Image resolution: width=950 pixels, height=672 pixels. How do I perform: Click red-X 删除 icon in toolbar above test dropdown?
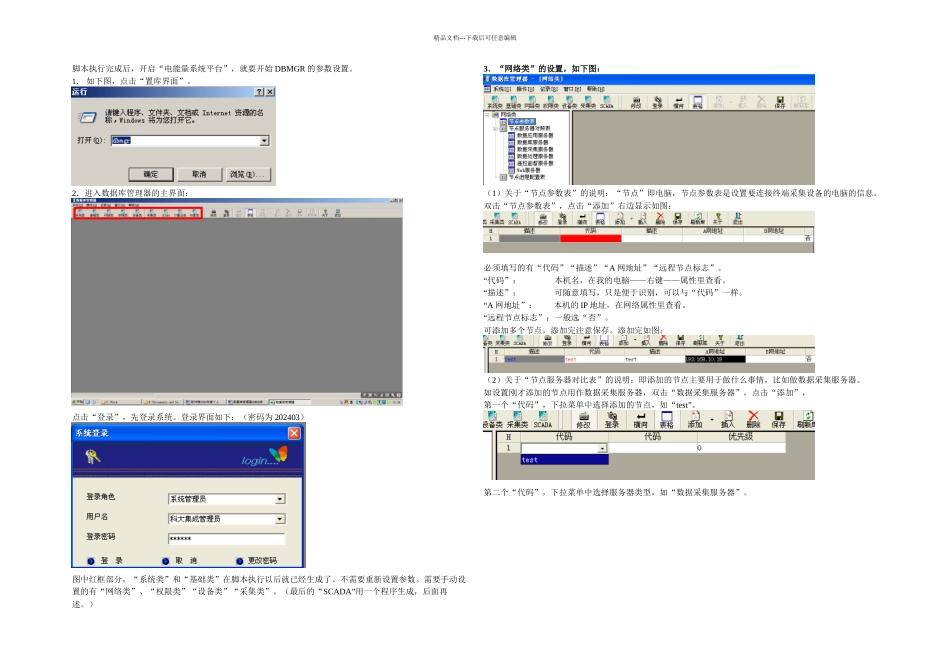[x=753, y=420]
